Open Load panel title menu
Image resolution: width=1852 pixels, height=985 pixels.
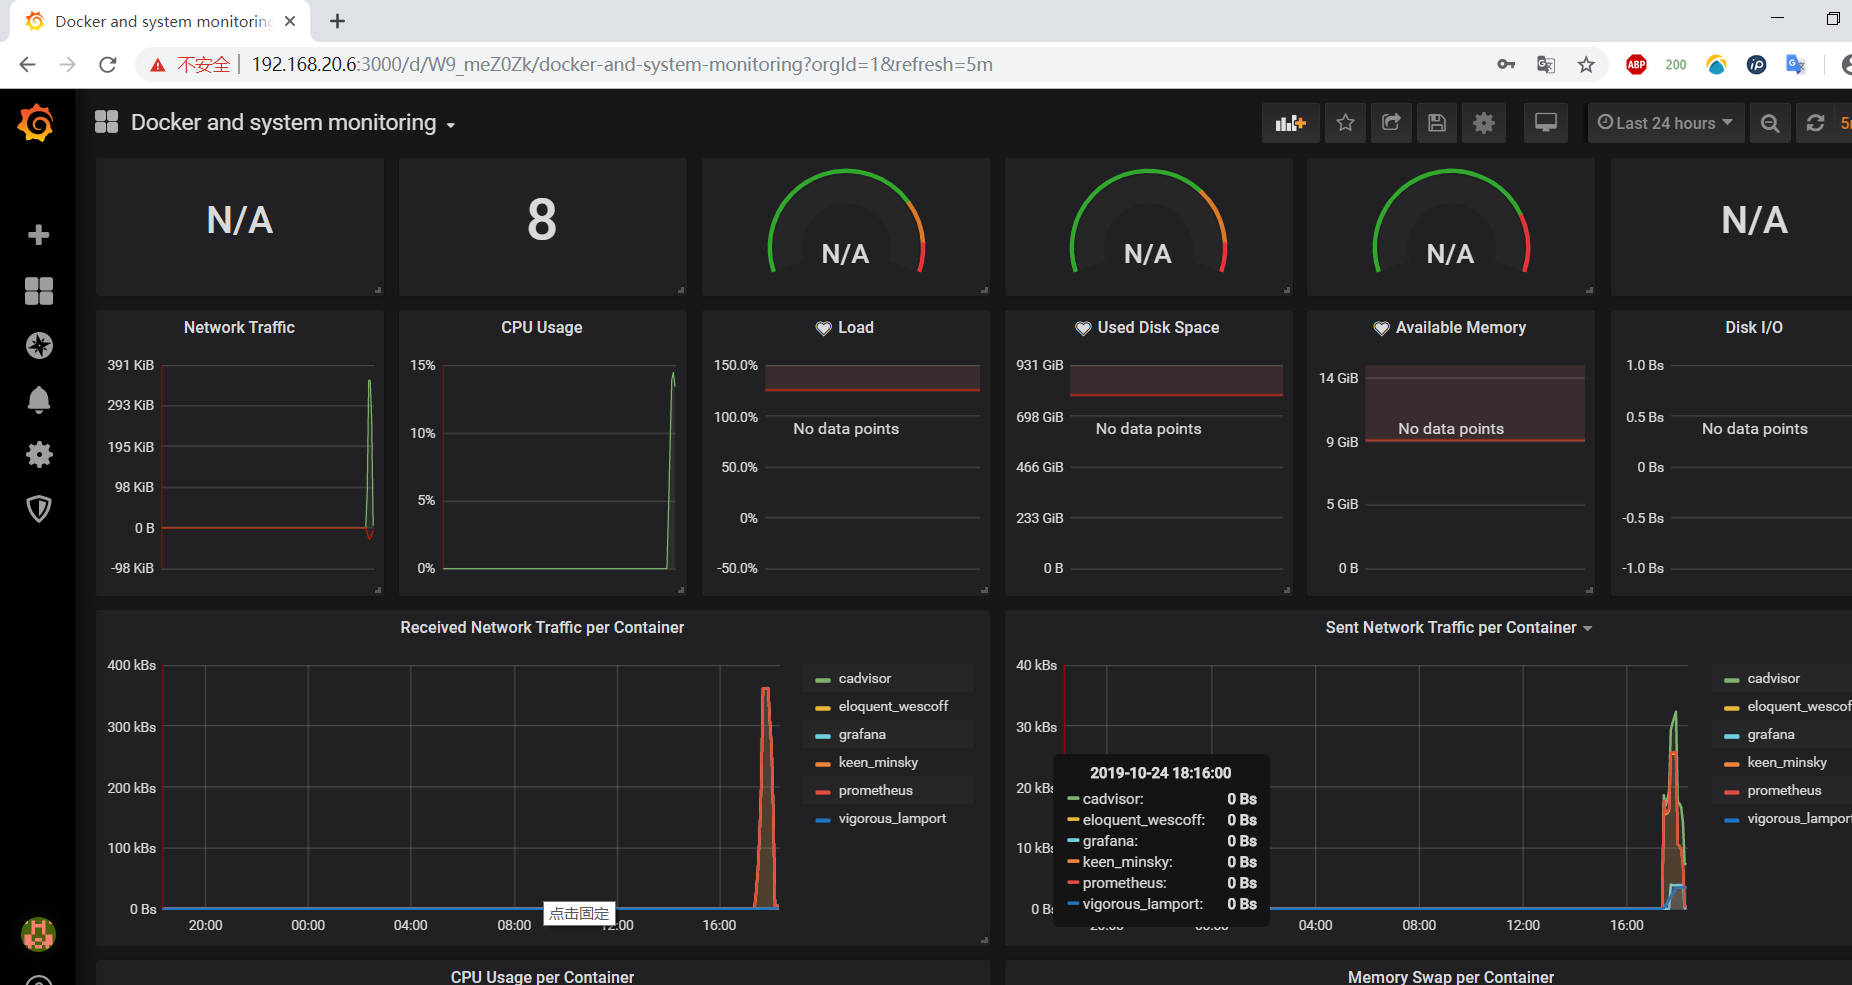pyautogui.click(x=856, y=328)
